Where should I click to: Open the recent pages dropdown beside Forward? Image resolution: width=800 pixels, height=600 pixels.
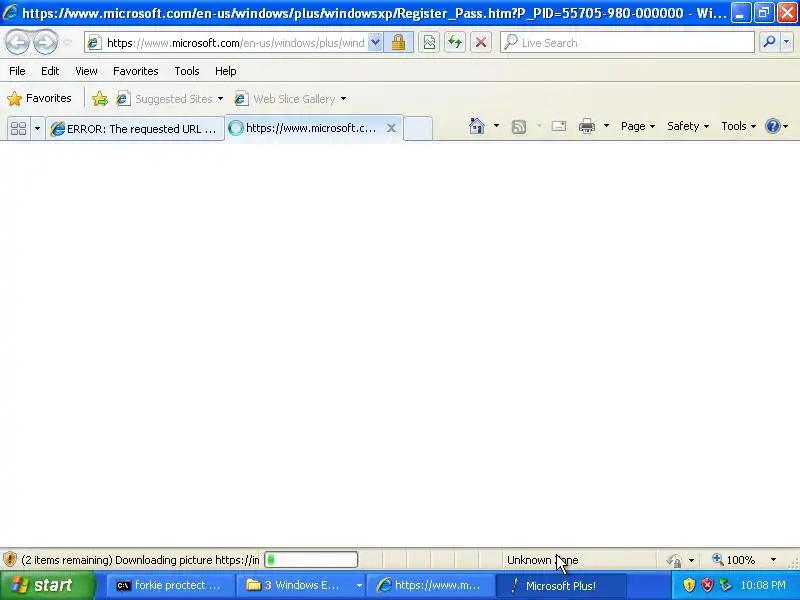[67, 43]
